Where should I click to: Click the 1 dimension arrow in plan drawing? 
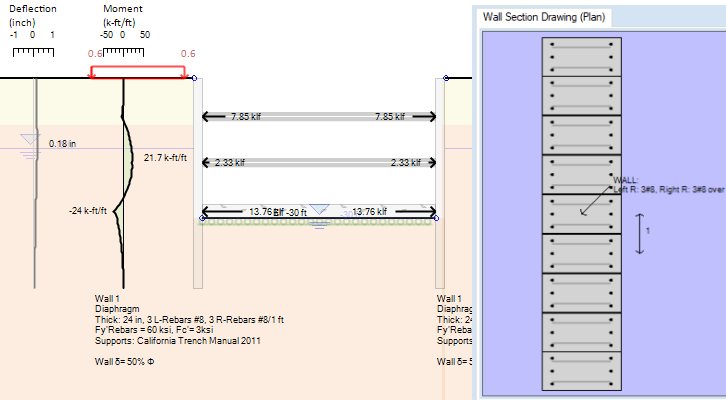coord(639,234)
